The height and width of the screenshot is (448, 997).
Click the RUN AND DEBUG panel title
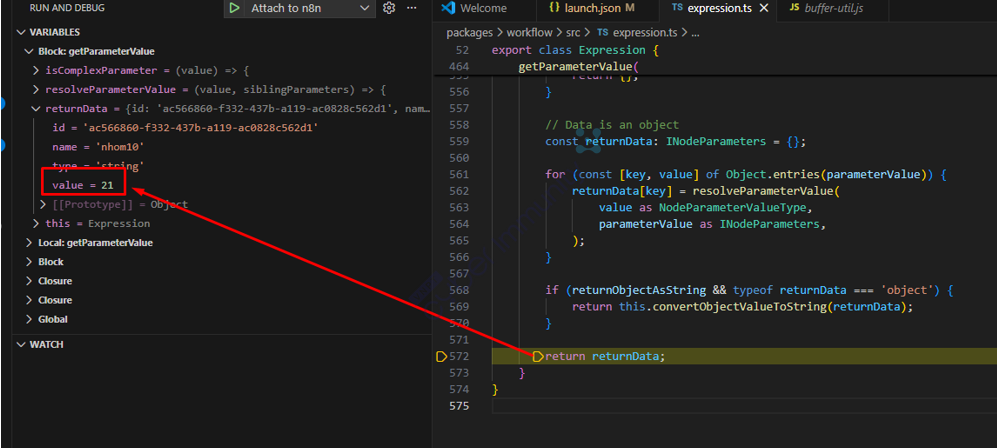(67, 8)
